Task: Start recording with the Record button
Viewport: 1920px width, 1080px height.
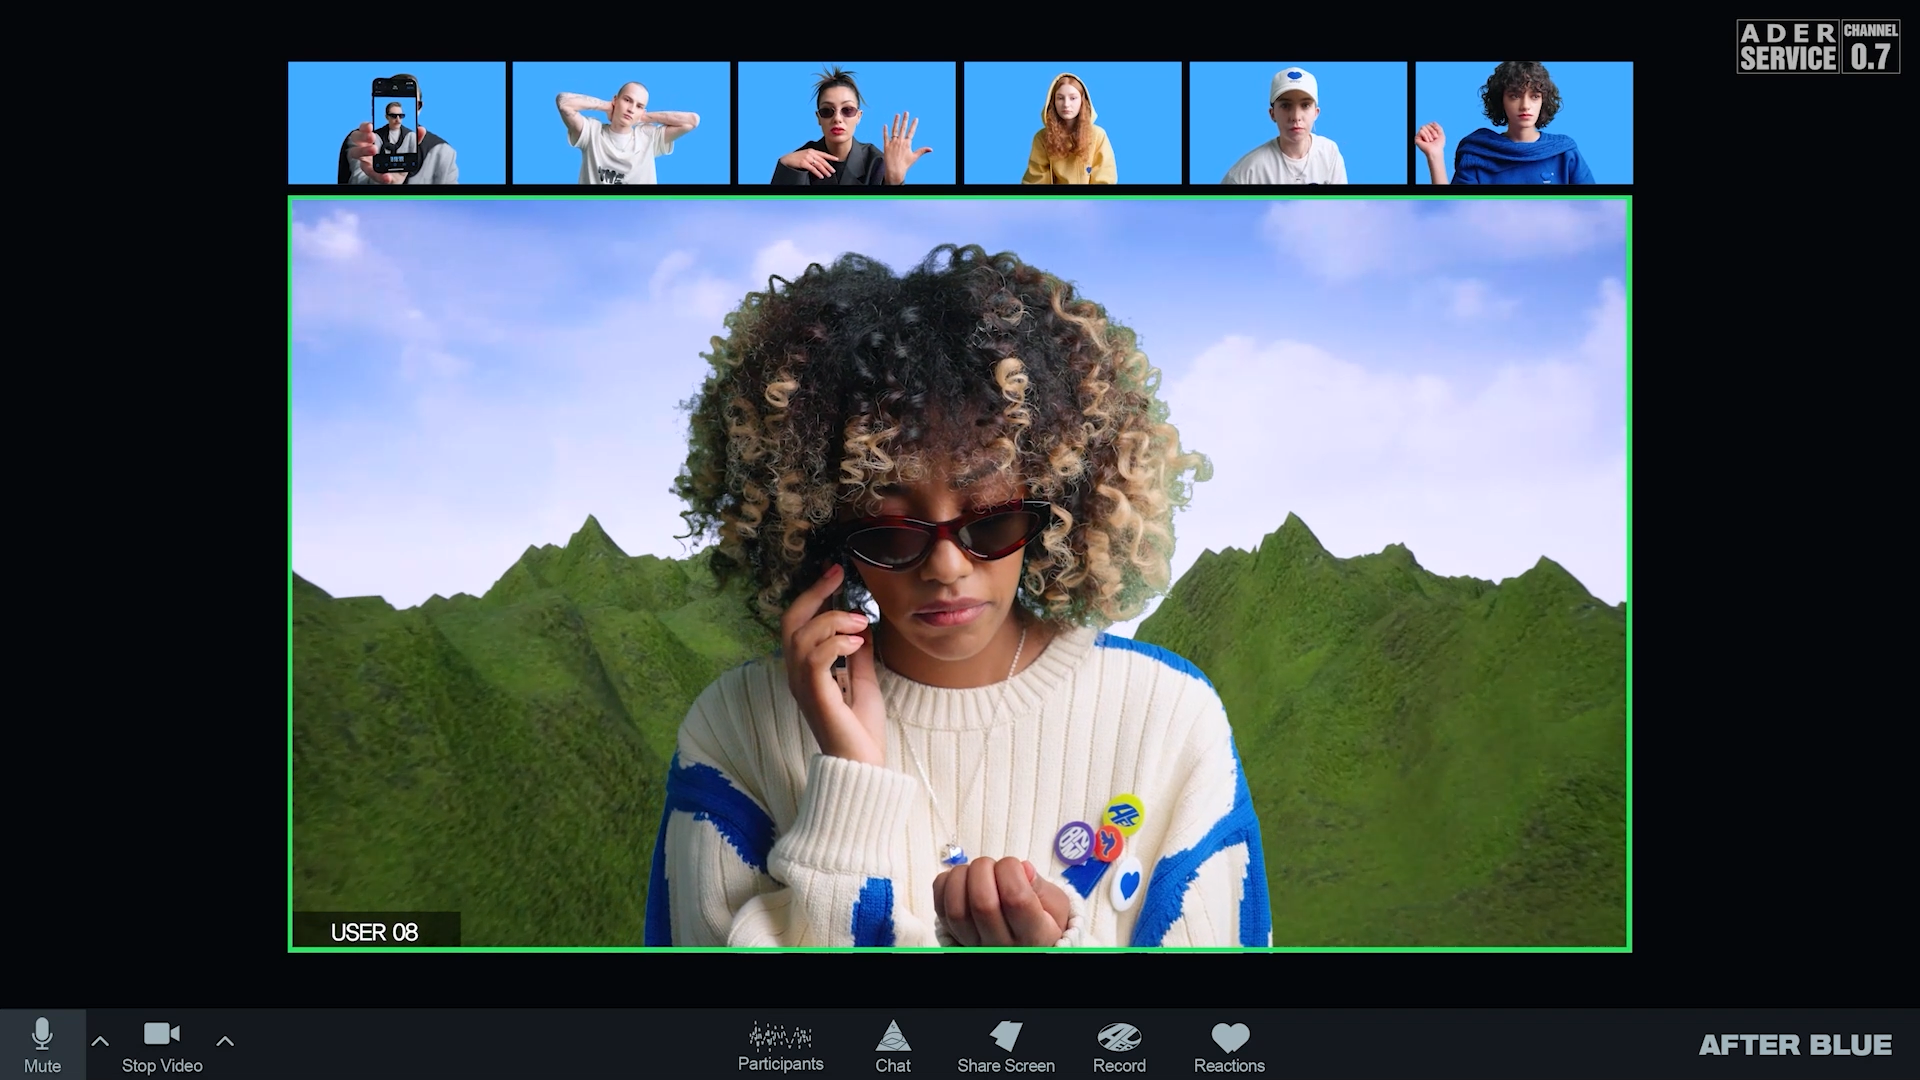Action: tap(1119, 1046)
